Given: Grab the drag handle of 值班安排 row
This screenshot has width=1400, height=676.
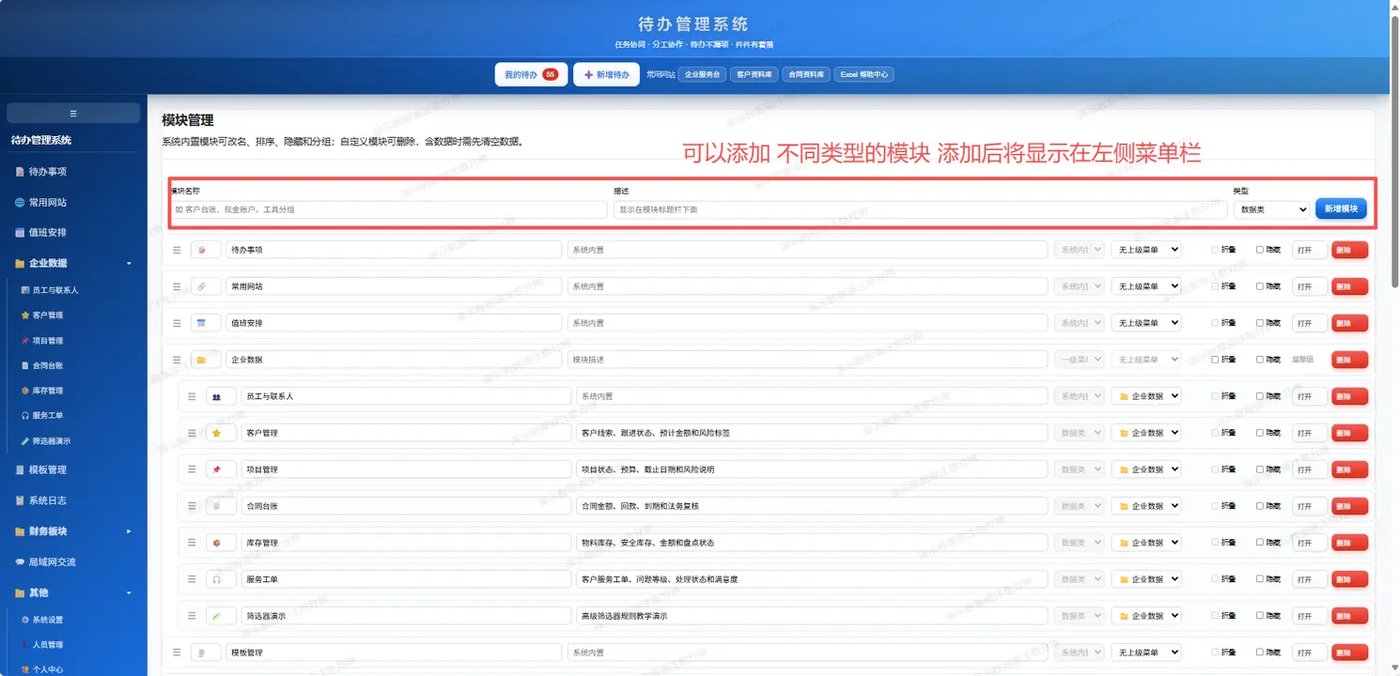Looking at the screenshot, I should (x=177, y=323).
